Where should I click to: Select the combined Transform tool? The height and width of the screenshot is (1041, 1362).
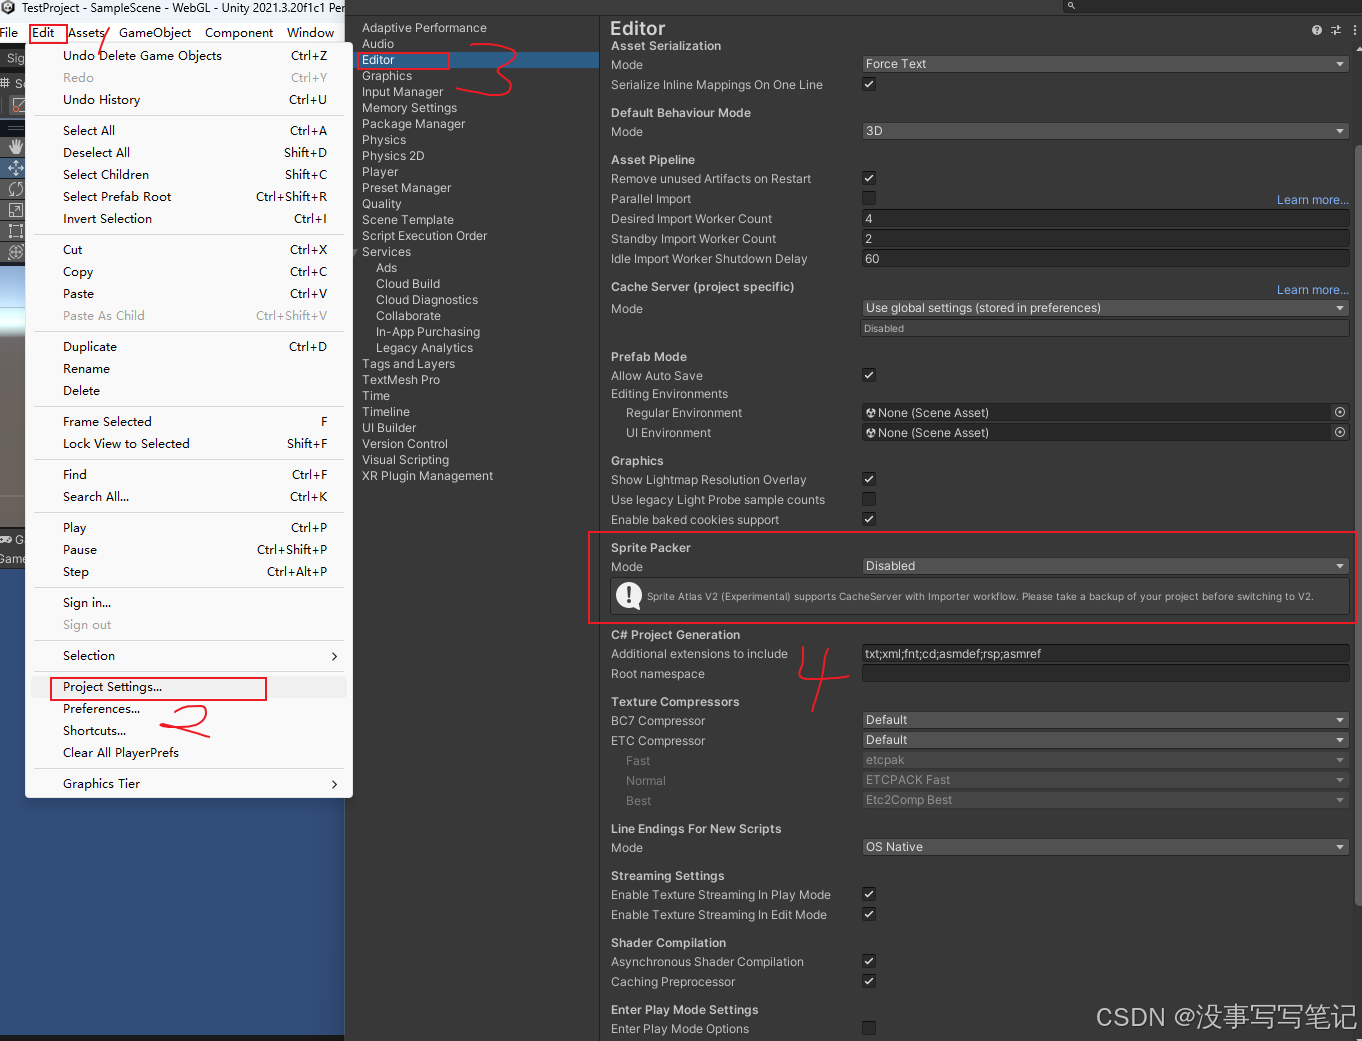pos(15,252)
